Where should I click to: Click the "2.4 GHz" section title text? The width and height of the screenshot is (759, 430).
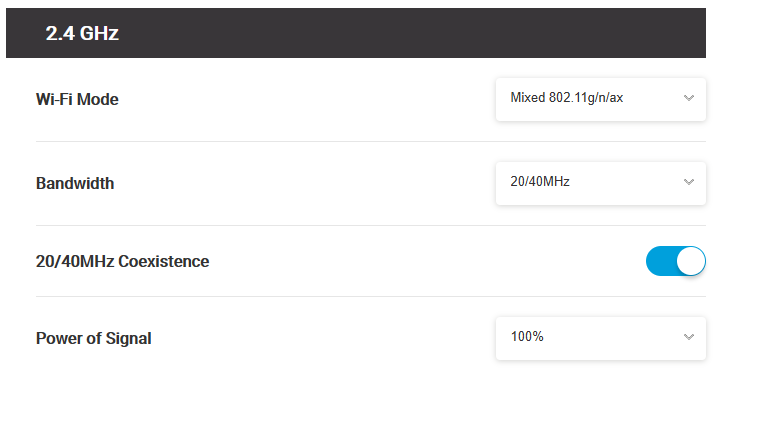pyautogui.click(x=82, y=34)
